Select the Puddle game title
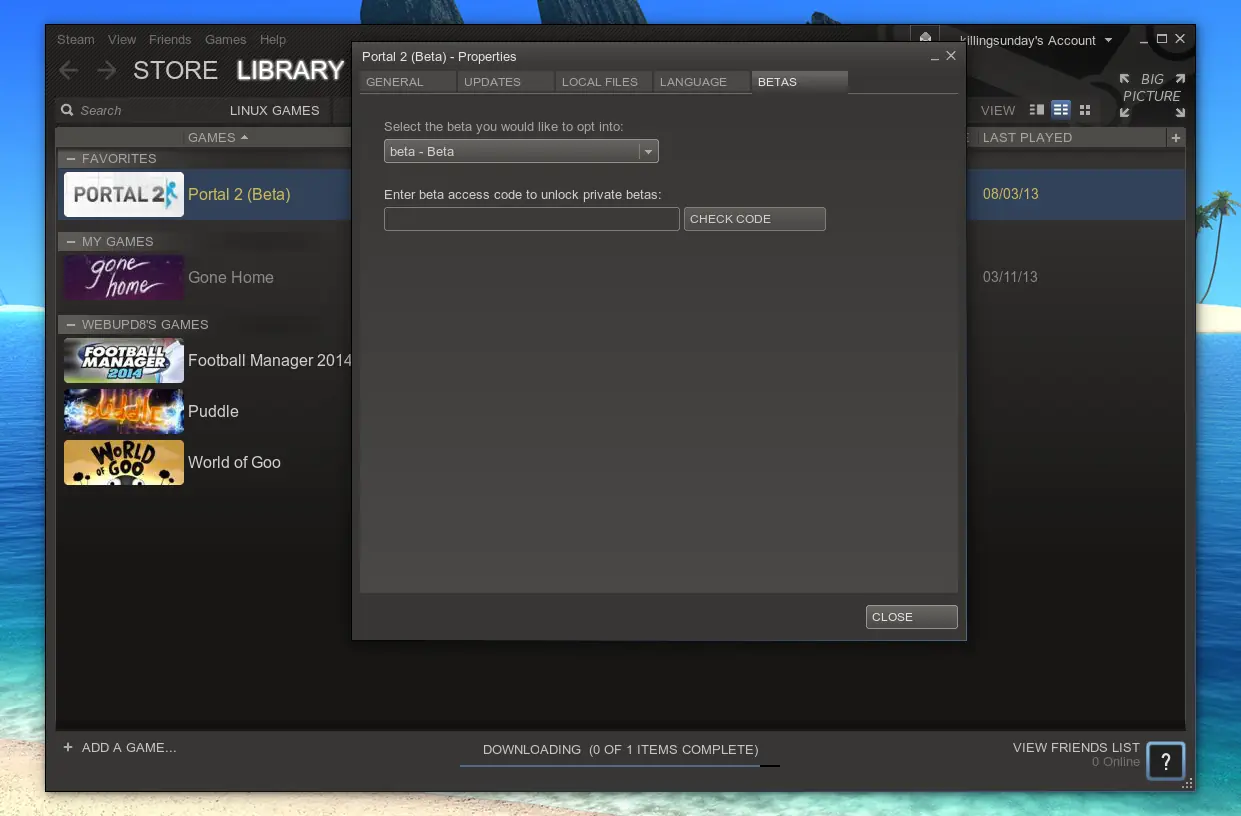 point(213,411)
